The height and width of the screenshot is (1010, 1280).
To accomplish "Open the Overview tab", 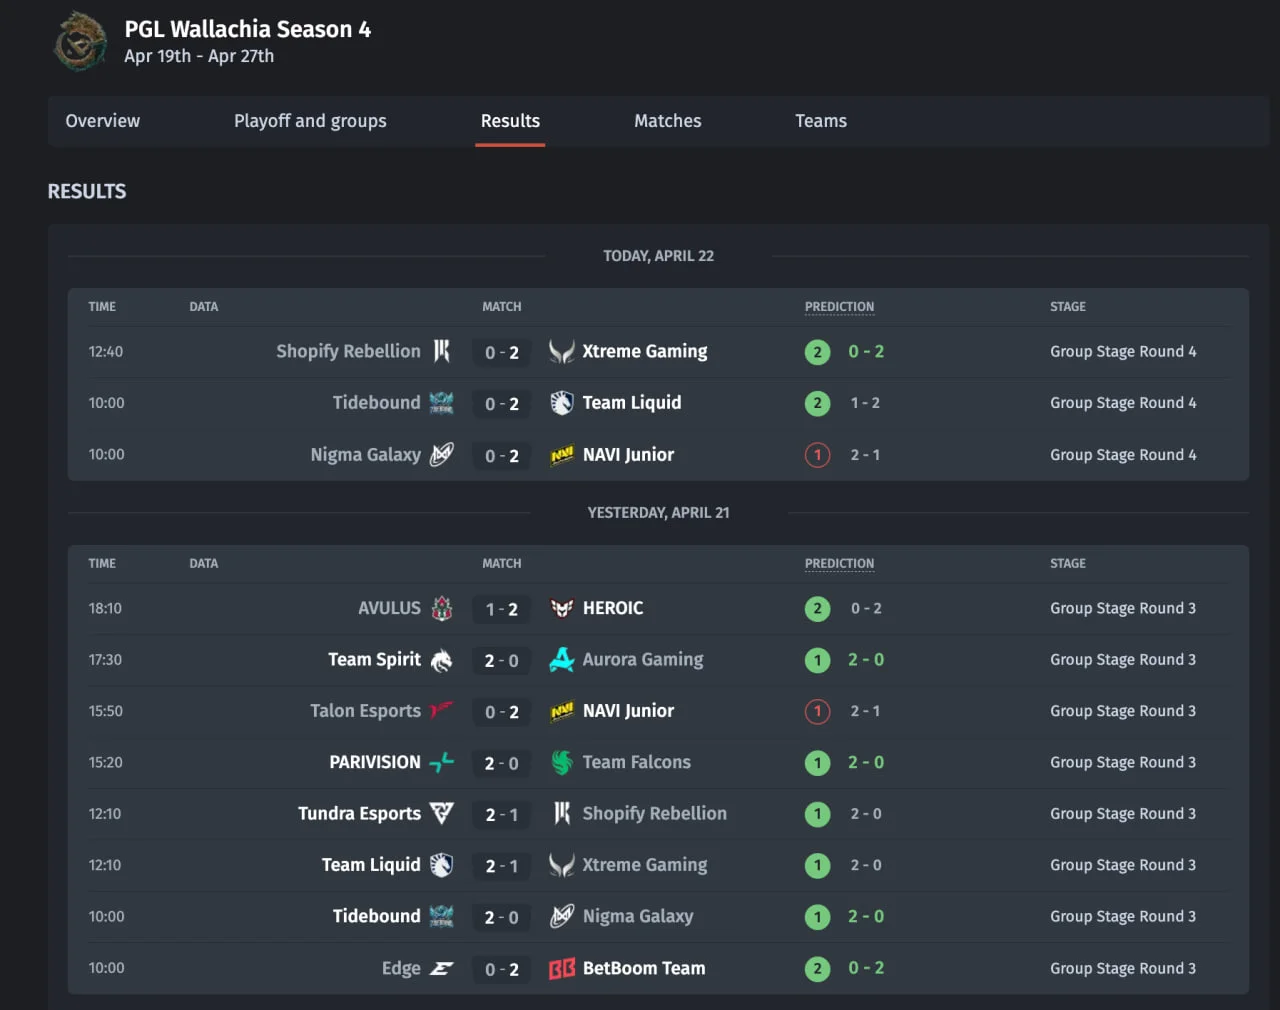I will pyautogui.click(x=103, y=121).
